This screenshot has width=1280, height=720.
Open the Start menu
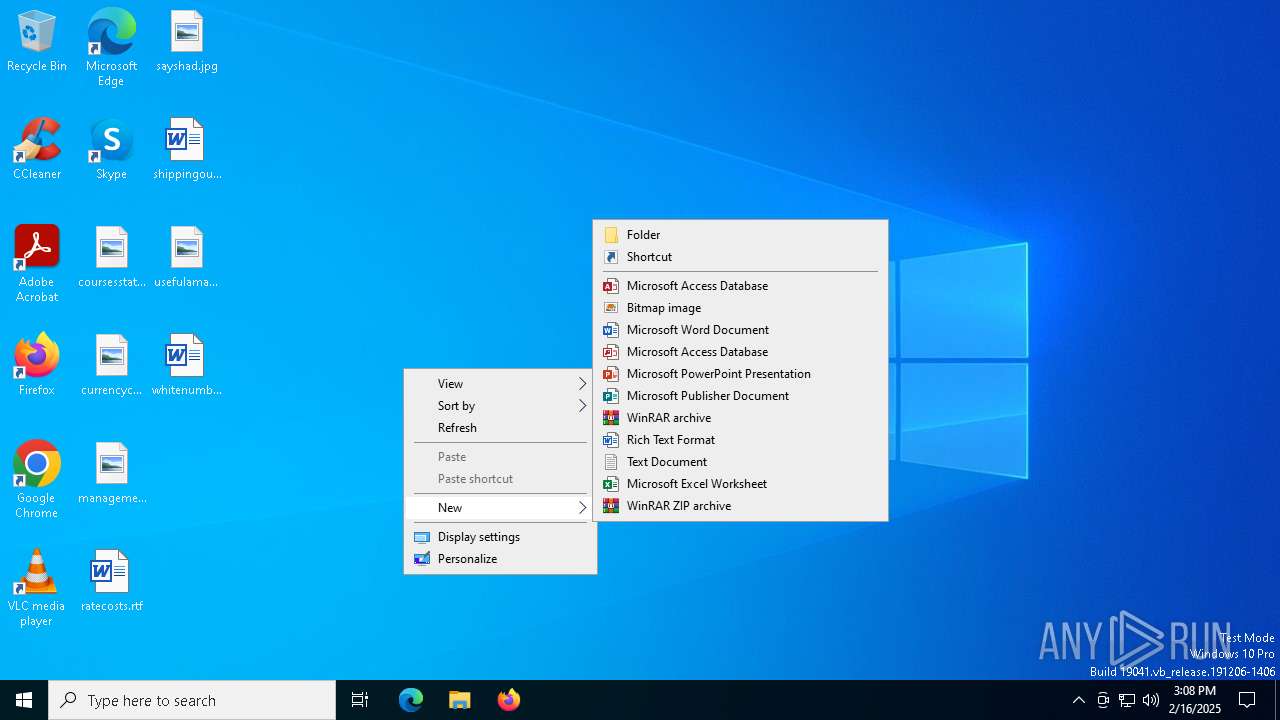[24, 700]
